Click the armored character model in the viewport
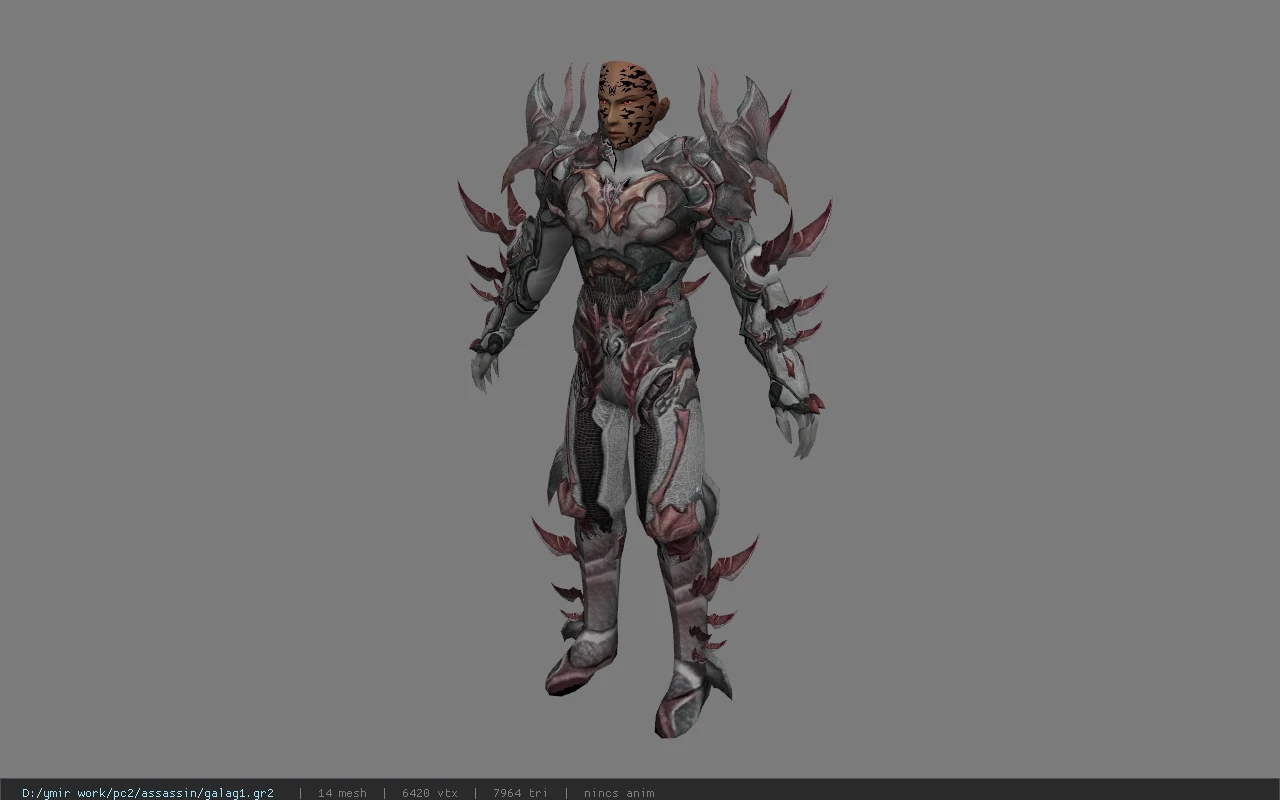The width and height of the screenshot is (1280, 800). (x=645, y=400)
